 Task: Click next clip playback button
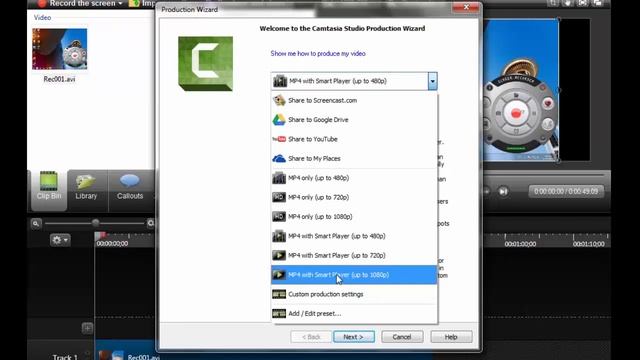[x=503, y=191]
